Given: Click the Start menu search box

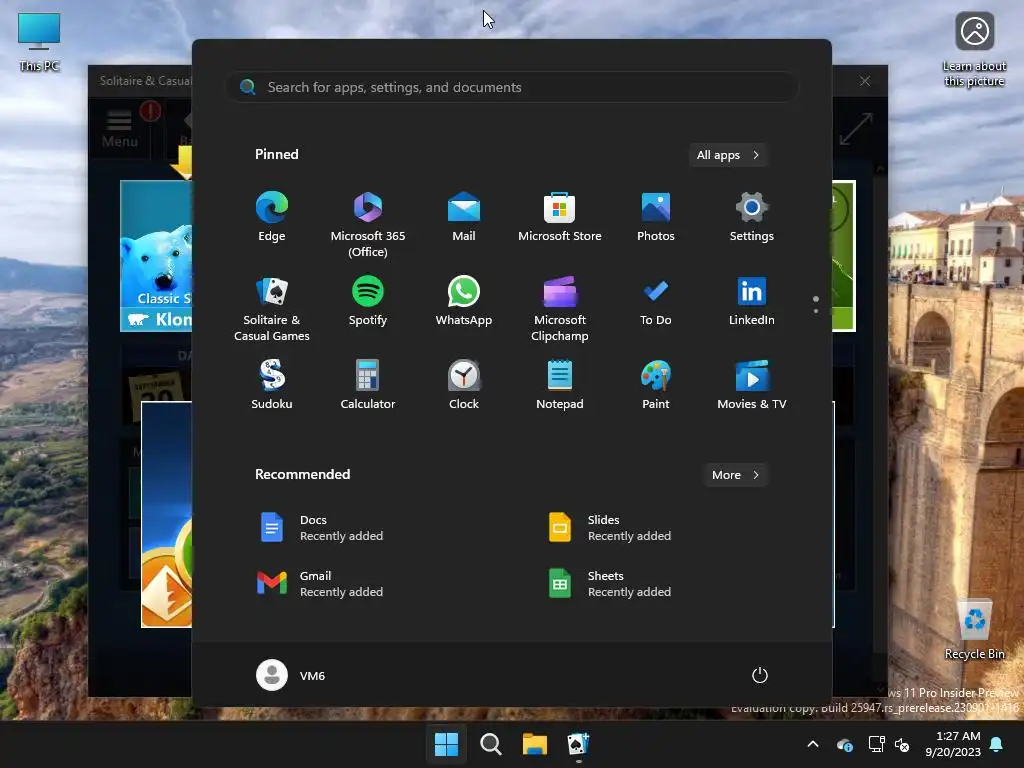Looking at the screenshot, I should point(512,87).
